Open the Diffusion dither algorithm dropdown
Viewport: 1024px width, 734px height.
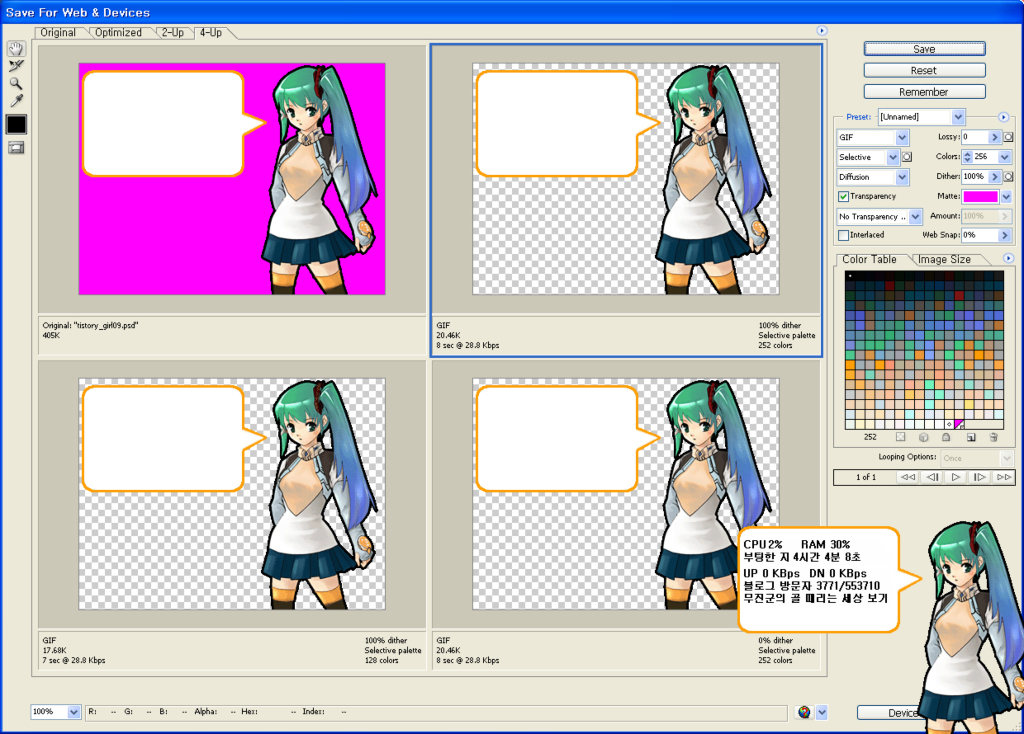(872, 176)
